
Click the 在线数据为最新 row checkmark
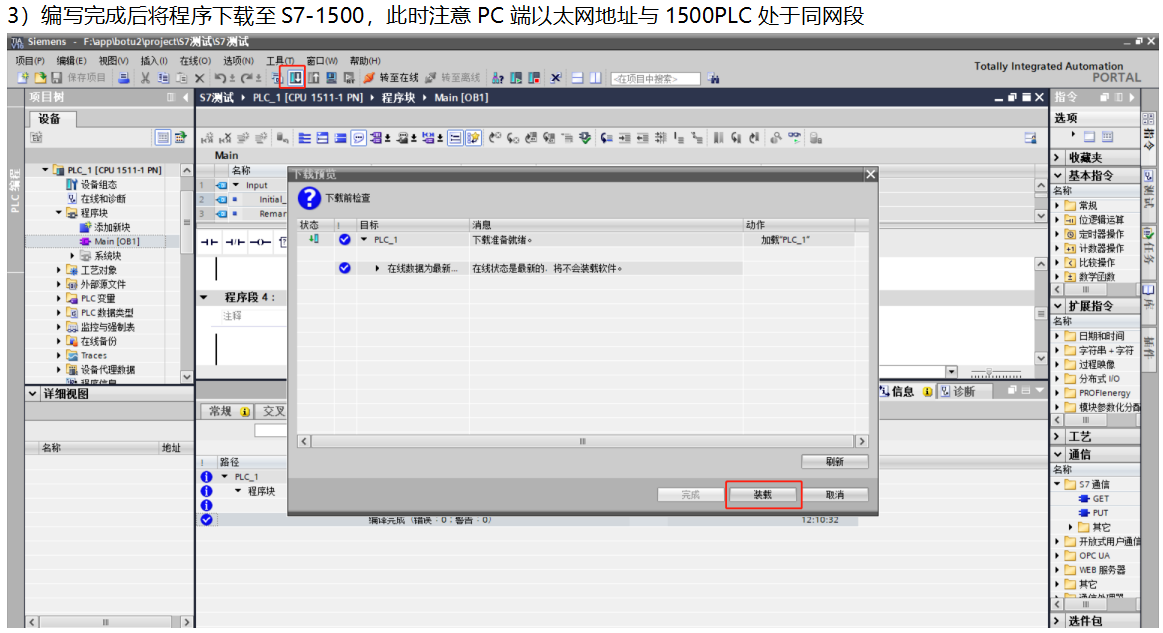(345, 268)
